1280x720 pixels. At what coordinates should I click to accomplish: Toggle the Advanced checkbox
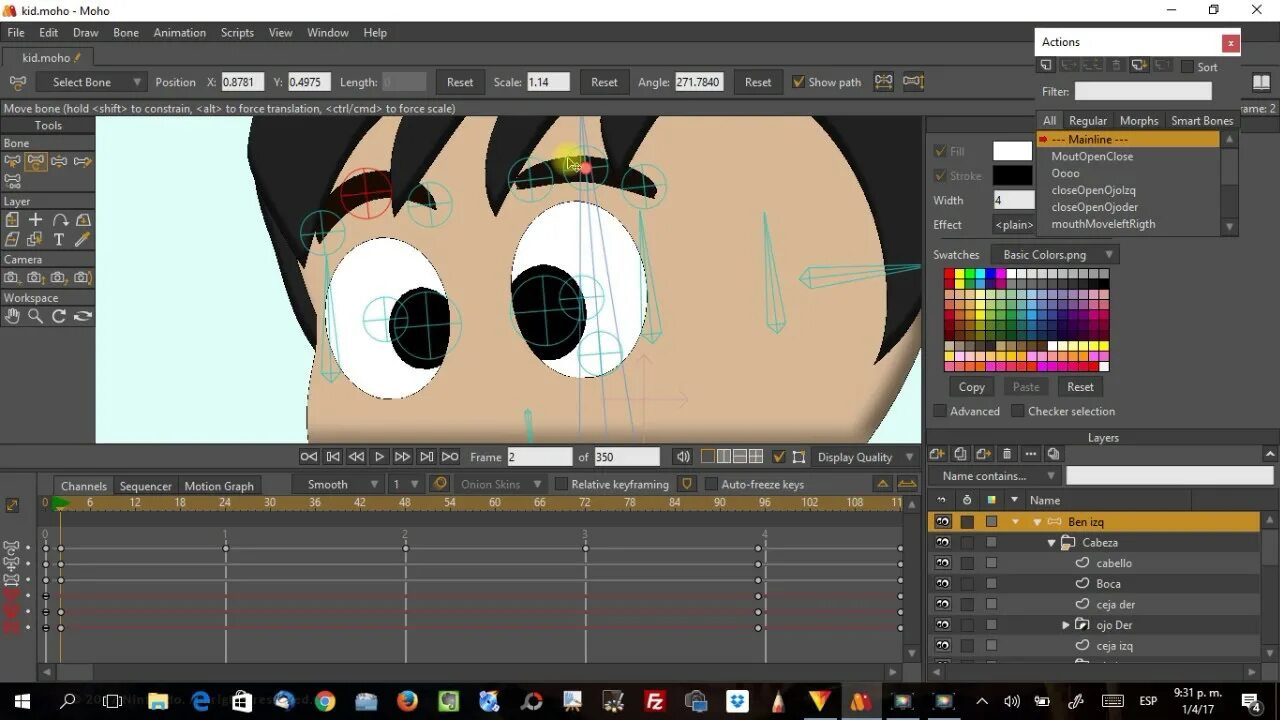940,411
